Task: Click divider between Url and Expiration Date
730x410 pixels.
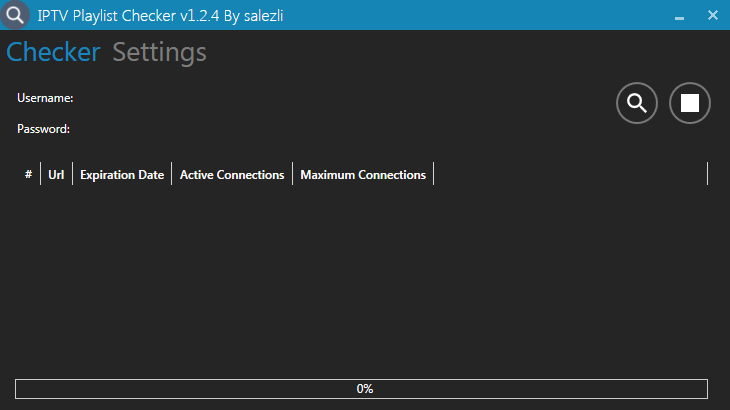Action: tap(72, 175)
